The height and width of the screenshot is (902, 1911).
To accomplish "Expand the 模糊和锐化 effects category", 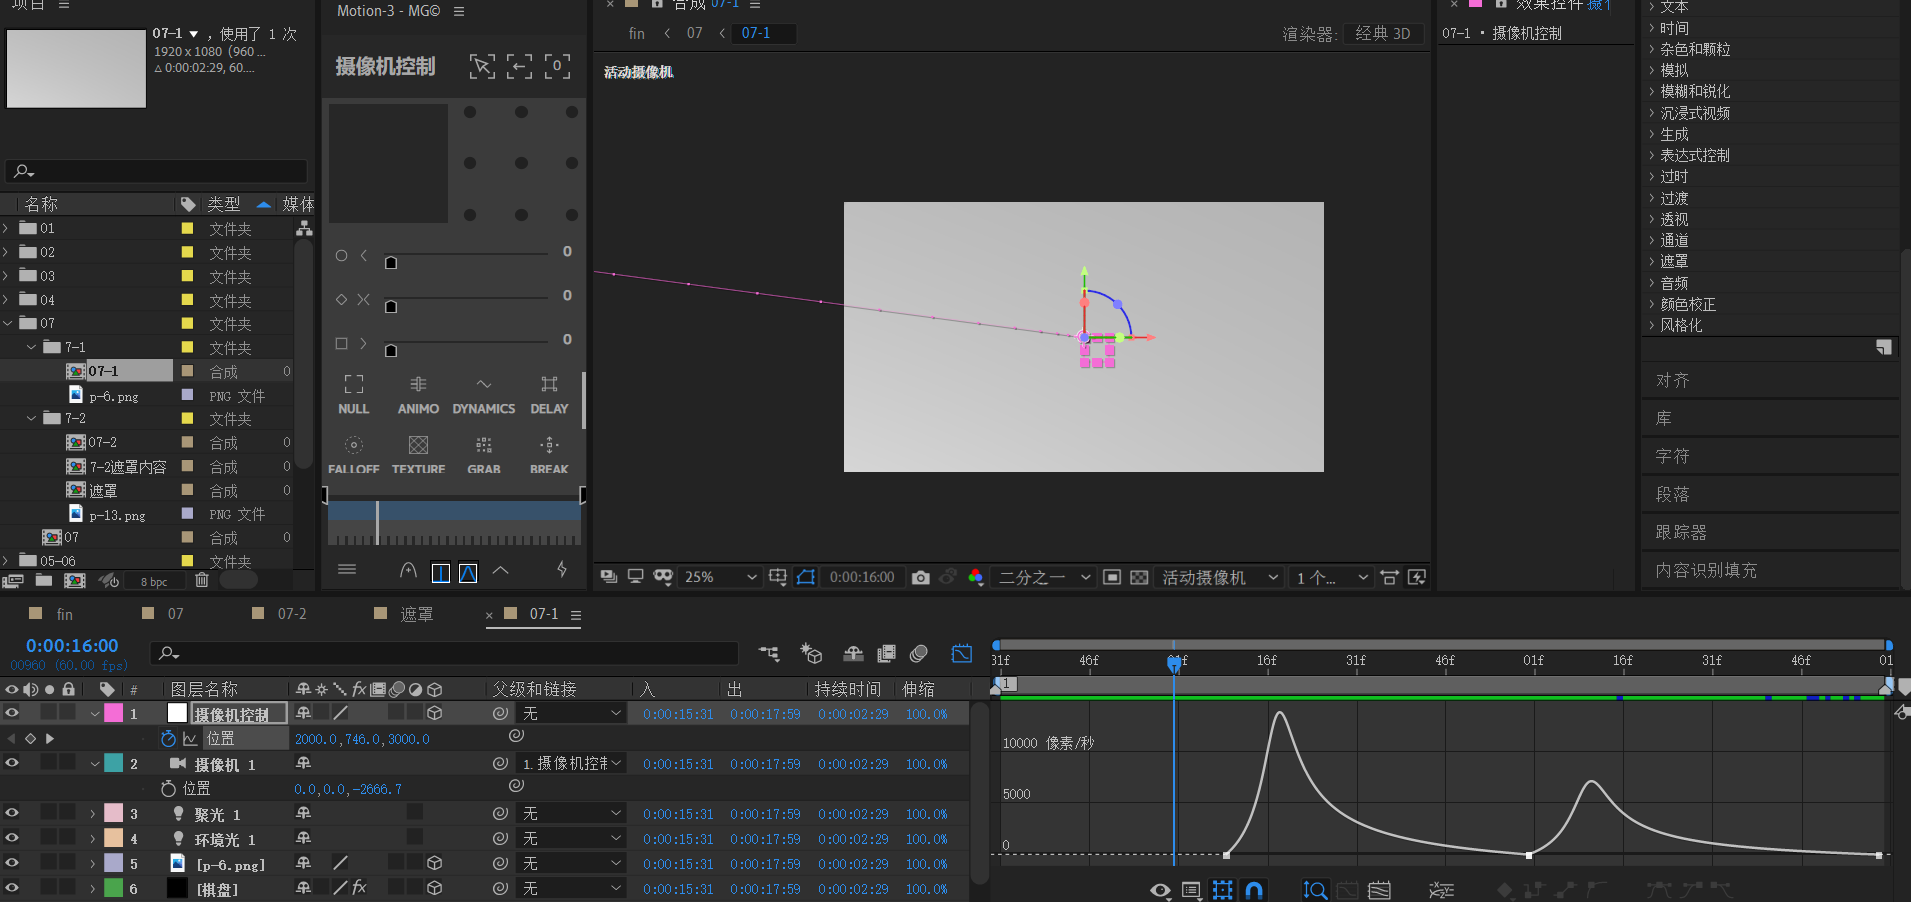I will point(1651,91).
